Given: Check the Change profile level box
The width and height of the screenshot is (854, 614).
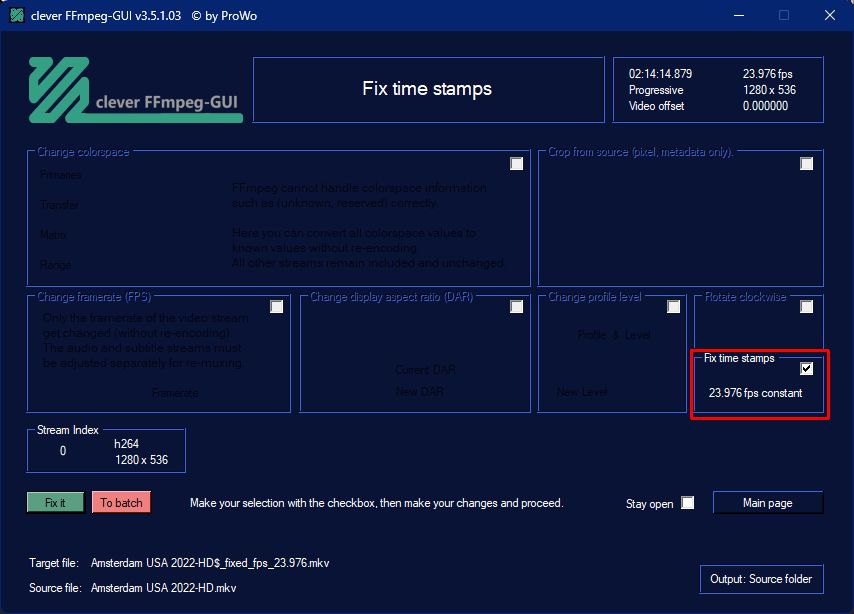Looking at the screenshot, I should pyautogui.click(x=674, y=307).
